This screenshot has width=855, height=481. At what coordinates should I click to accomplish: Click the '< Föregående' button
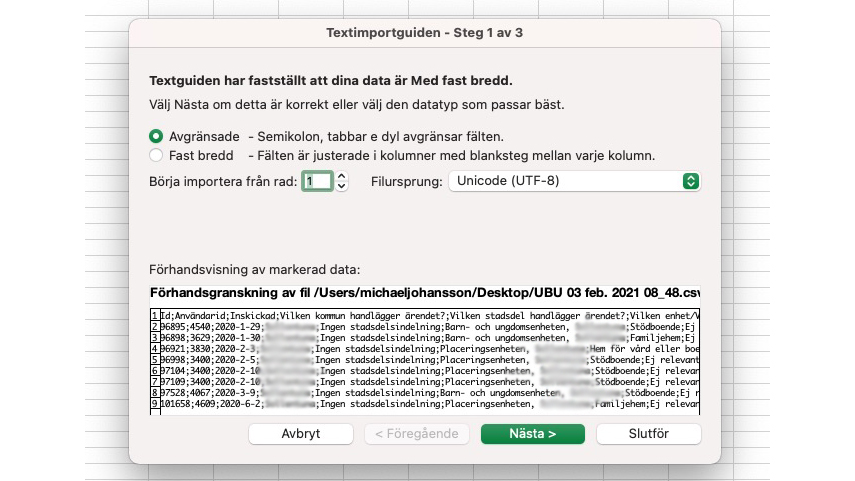(417, 434)
